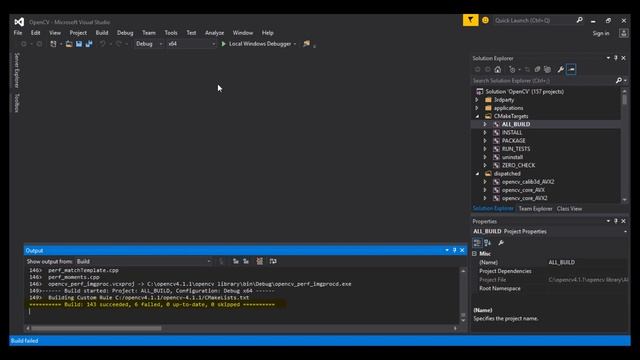Expand the 3rdparty folder node
The height and width of the screenshot is (360, 640).
coord(477,100)
